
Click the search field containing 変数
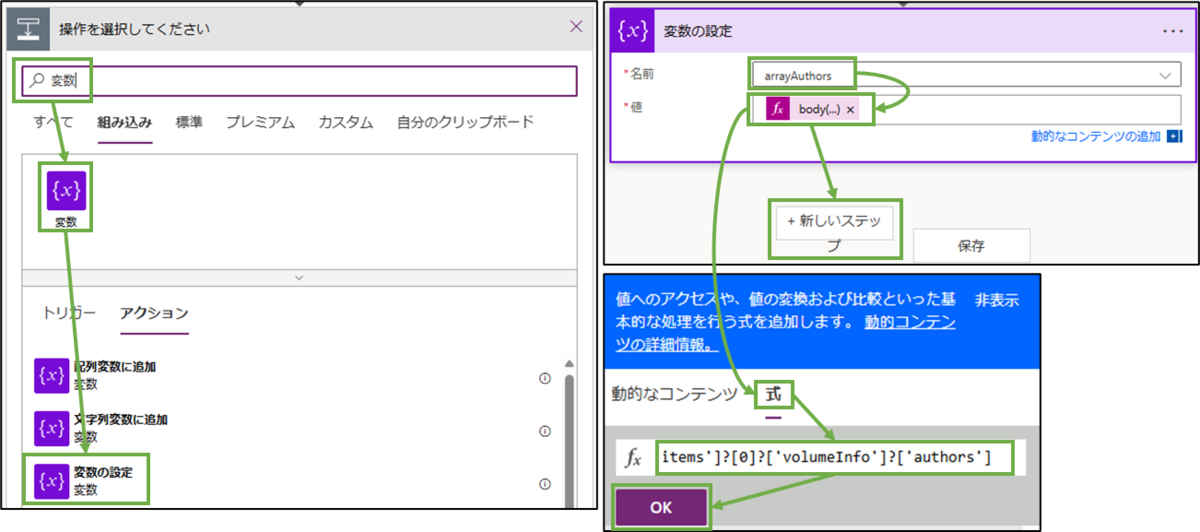(x=299, y=81)
